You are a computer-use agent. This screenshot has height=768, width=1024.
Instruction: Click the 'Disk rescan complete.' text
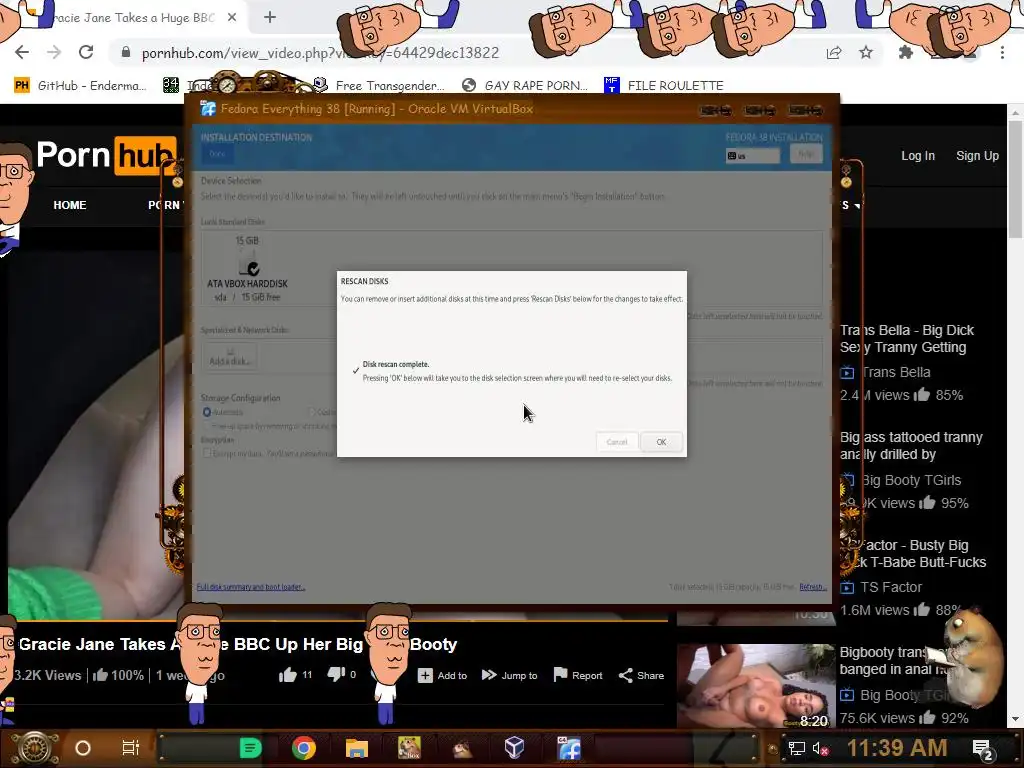[396, 364]
